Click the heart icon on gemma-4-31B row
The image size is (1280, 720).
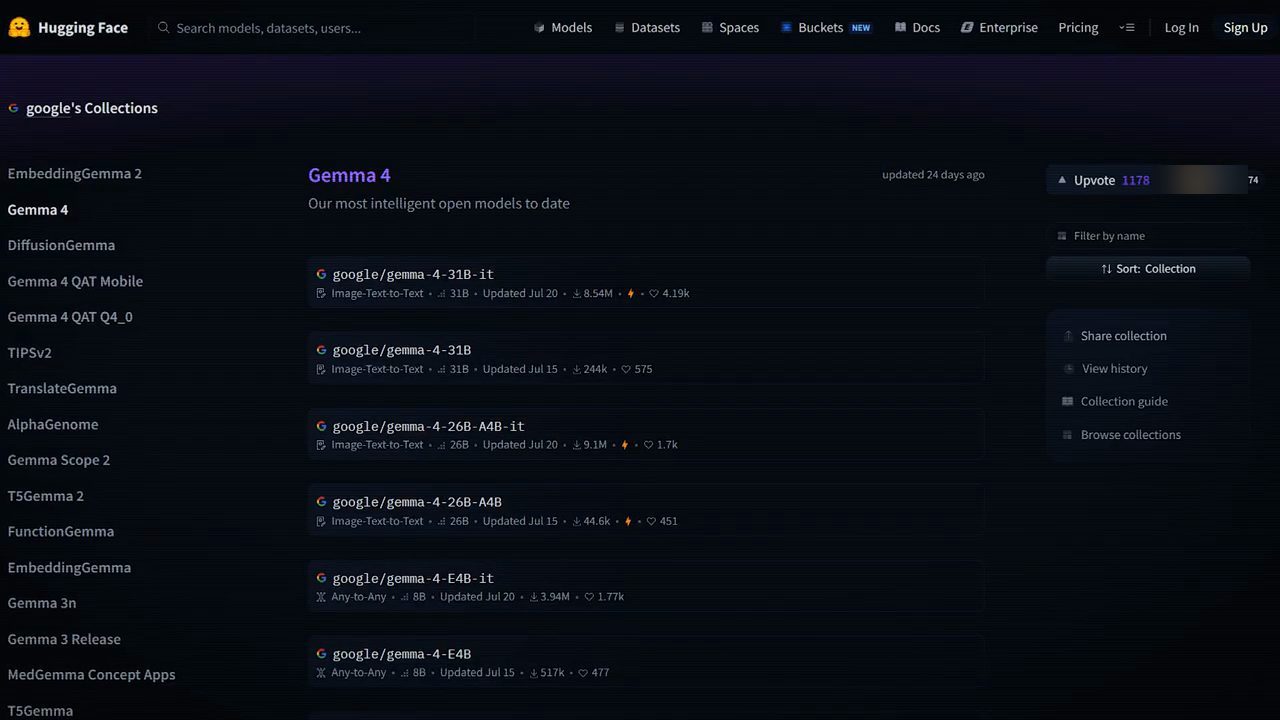626,369
